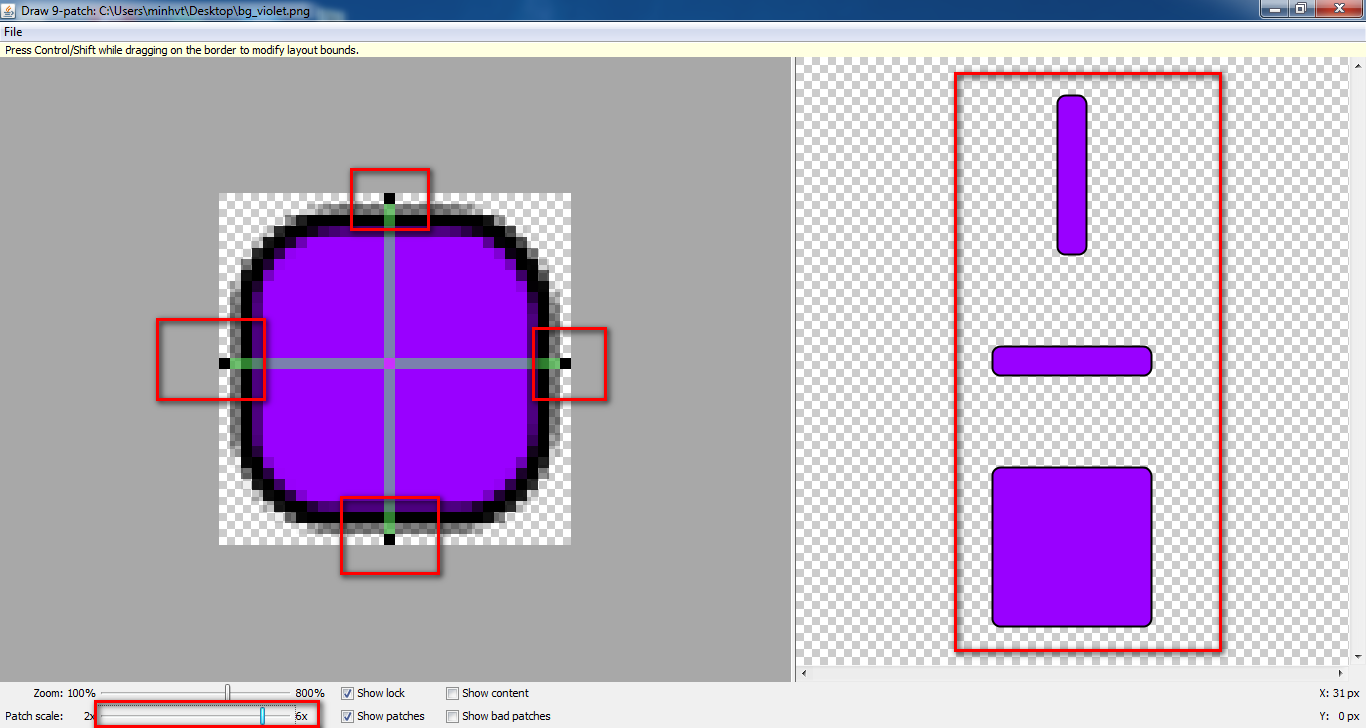Click the pink center patch intersection

(389, 364)
